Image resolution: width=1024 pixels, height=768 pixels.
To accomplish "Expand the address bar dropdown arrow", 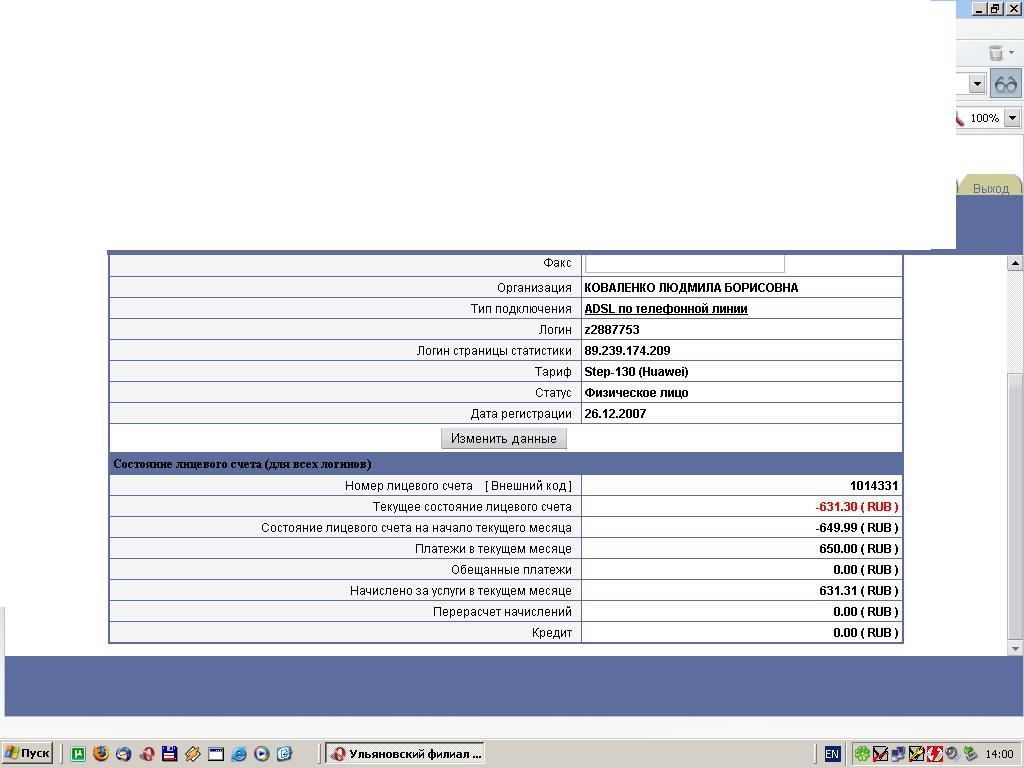I will pos(977,85).
